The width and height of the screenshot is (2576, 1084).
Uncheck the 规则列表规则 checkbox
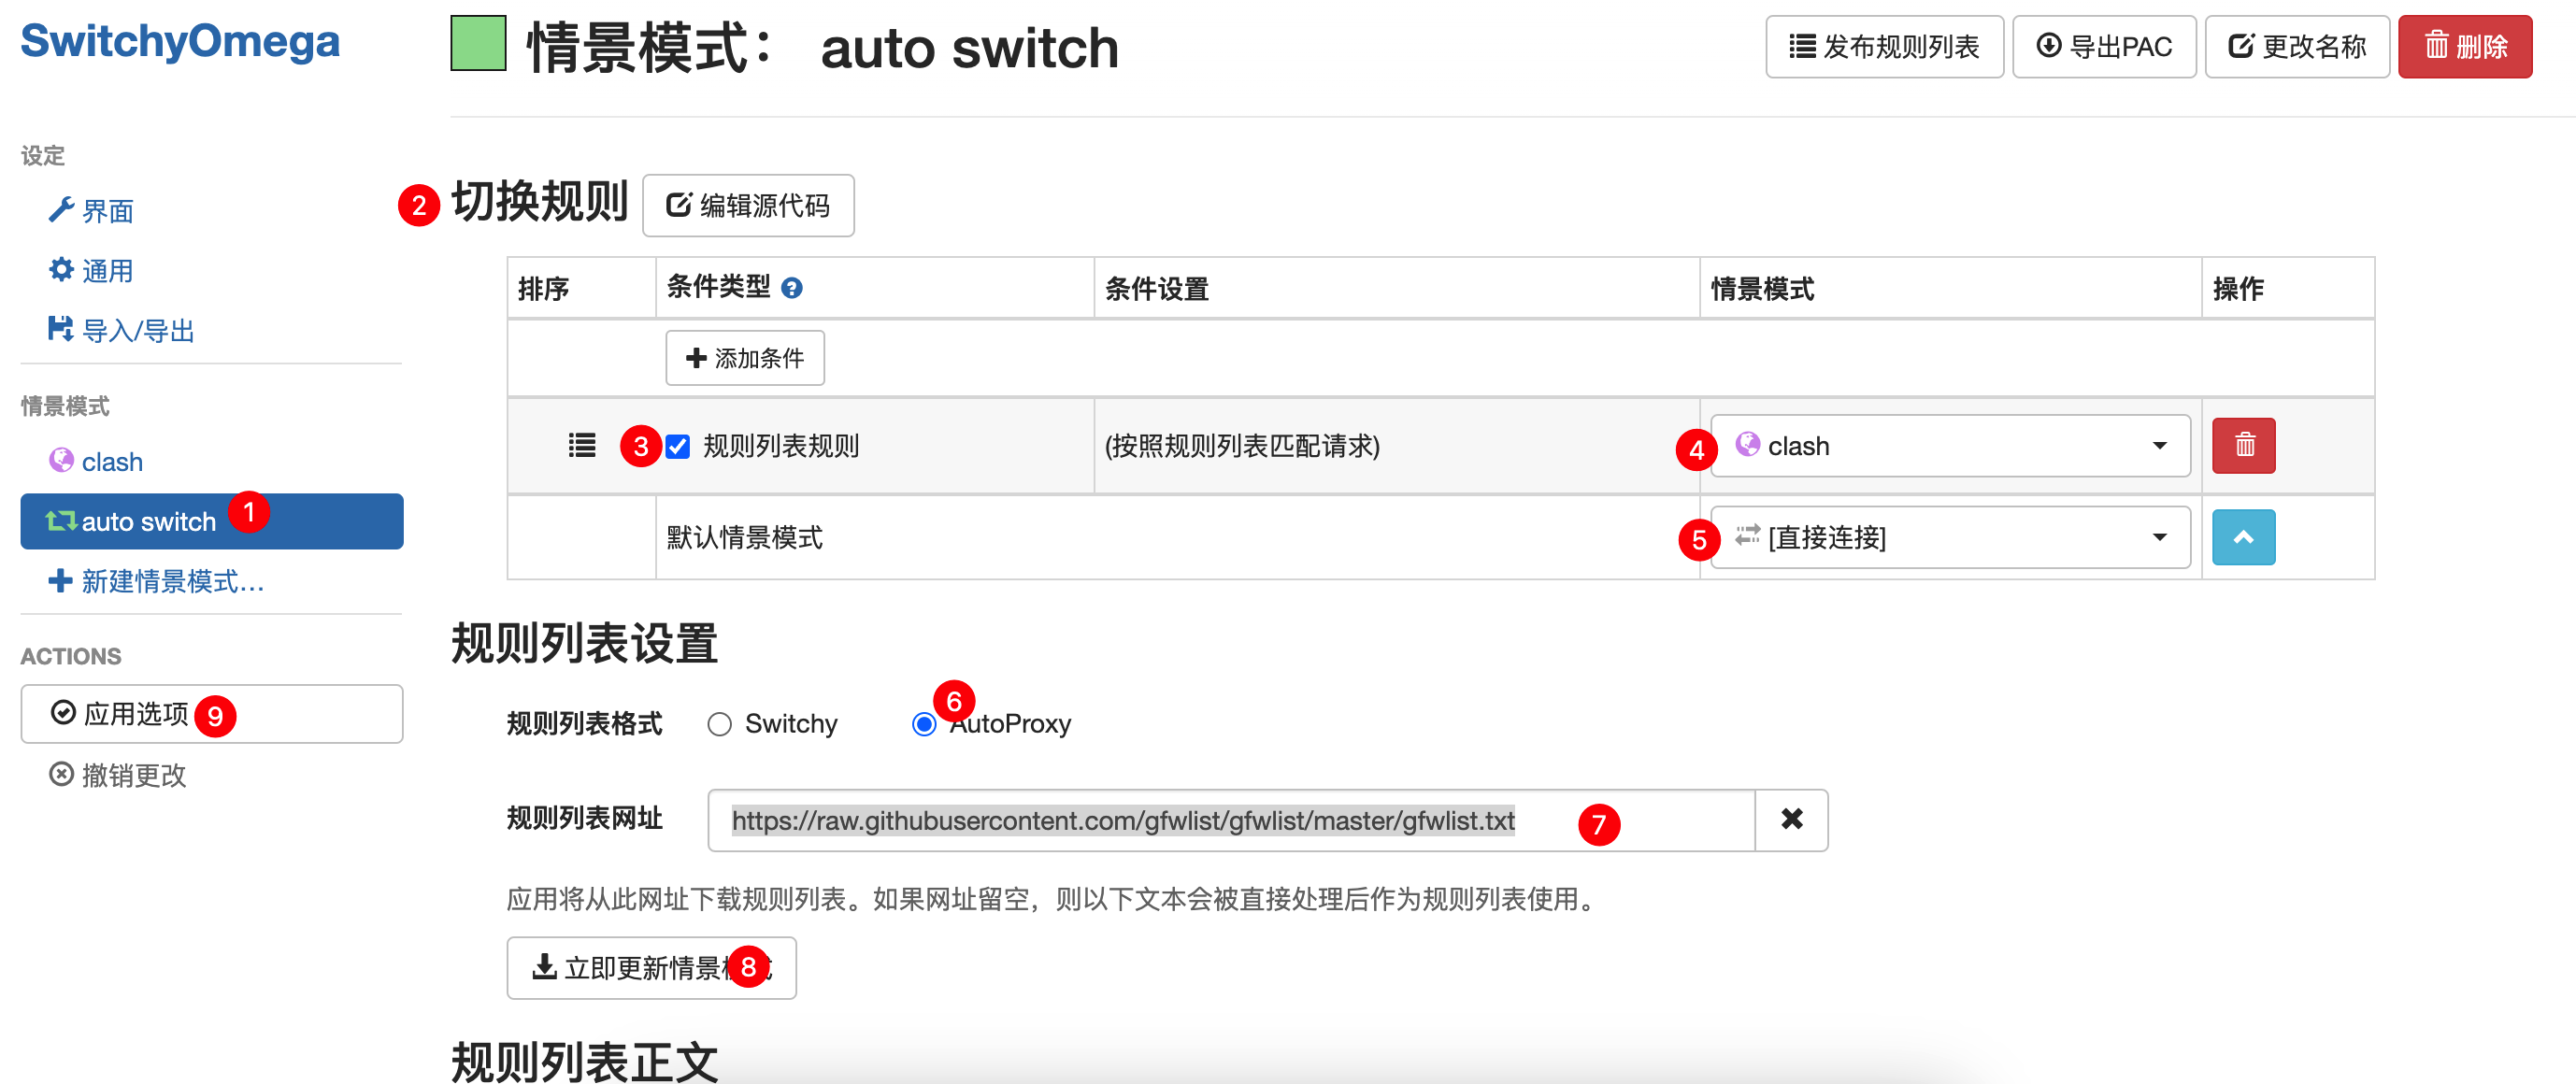pyautogui.click(x=678, y=446)
